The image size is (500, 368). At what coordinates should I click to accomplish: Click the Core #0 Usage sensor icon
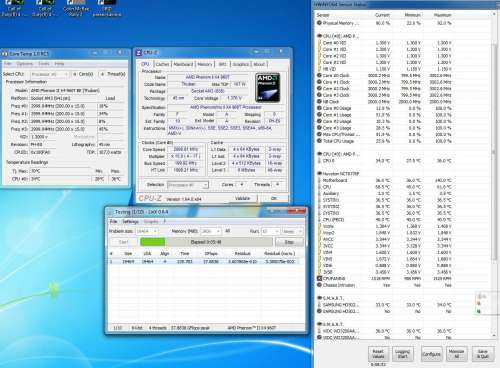319,108
